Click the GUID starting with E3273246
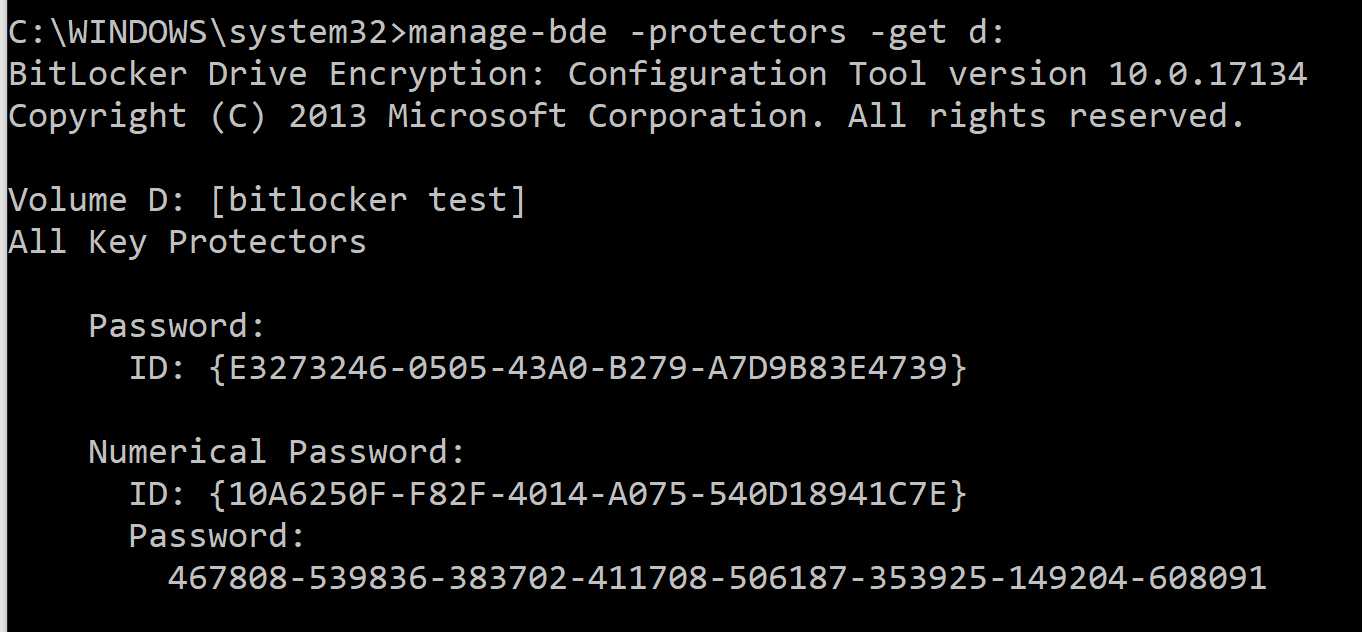The image size is (1362, 632). (587, 368)
